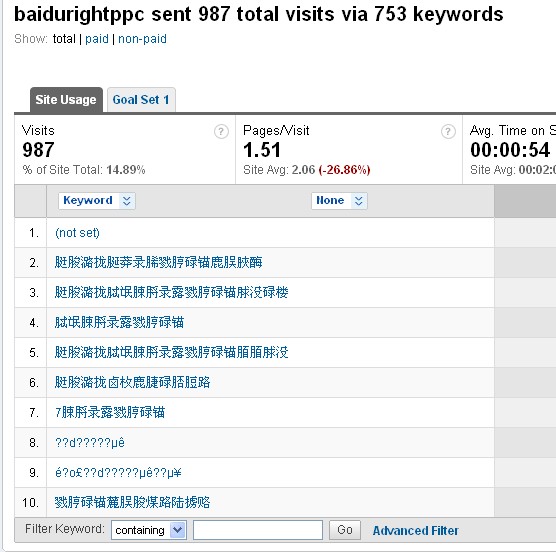The height and width of the screenshot is (552, 556).
Task: Open the keyword link in row 4
Action: (x=119, y=323)
